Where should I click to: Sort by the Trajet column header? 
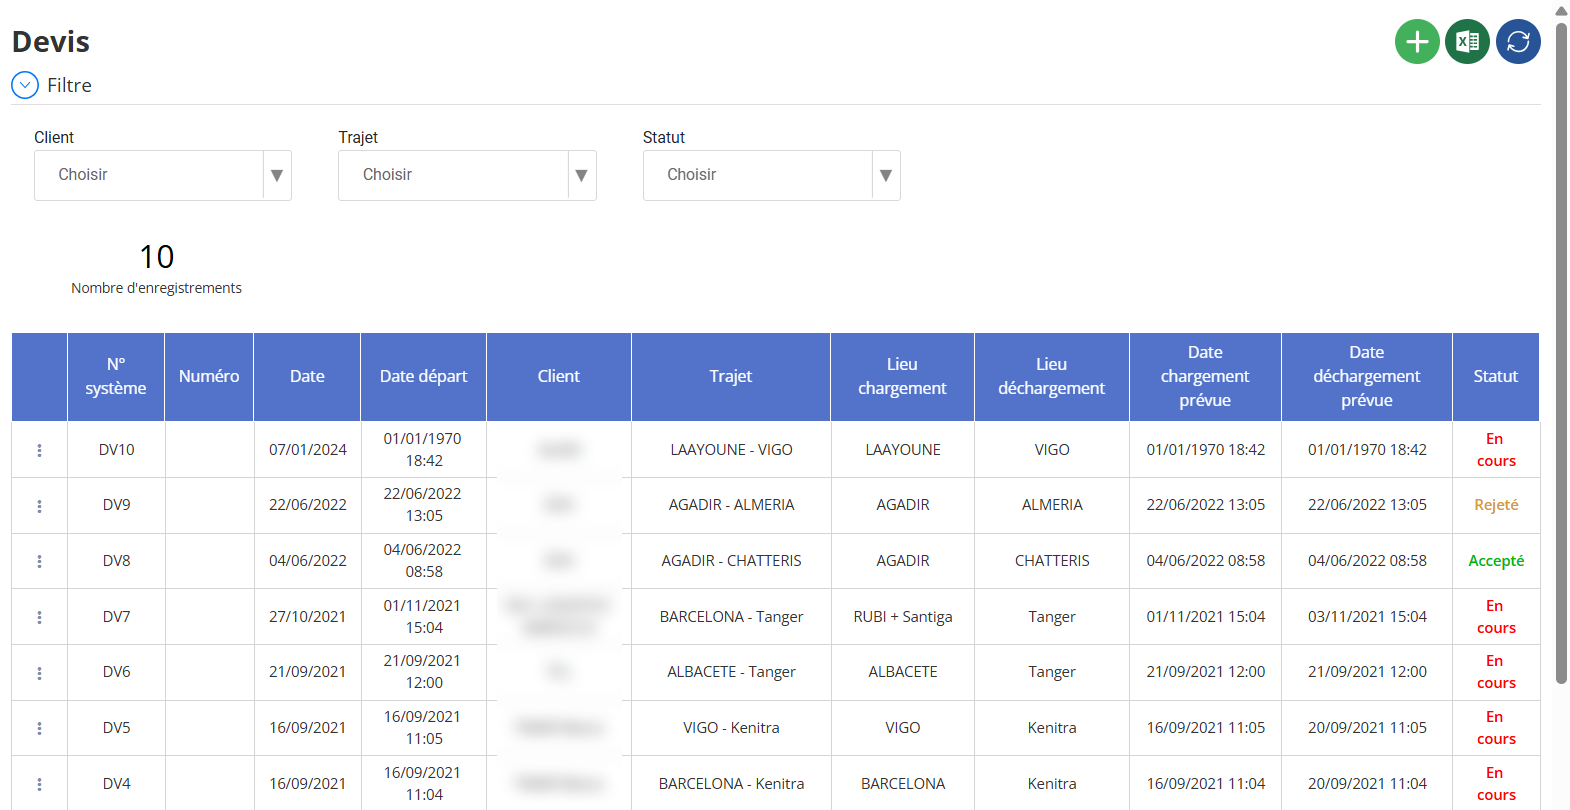tap(731, 377)
